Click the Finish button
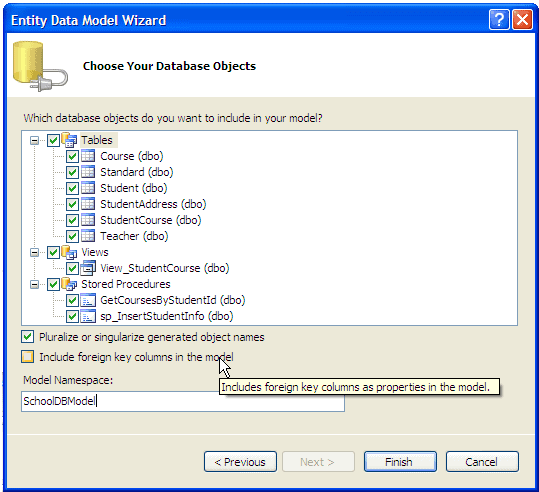This screenshot has width=539, height=492. (x=400, y=462)
